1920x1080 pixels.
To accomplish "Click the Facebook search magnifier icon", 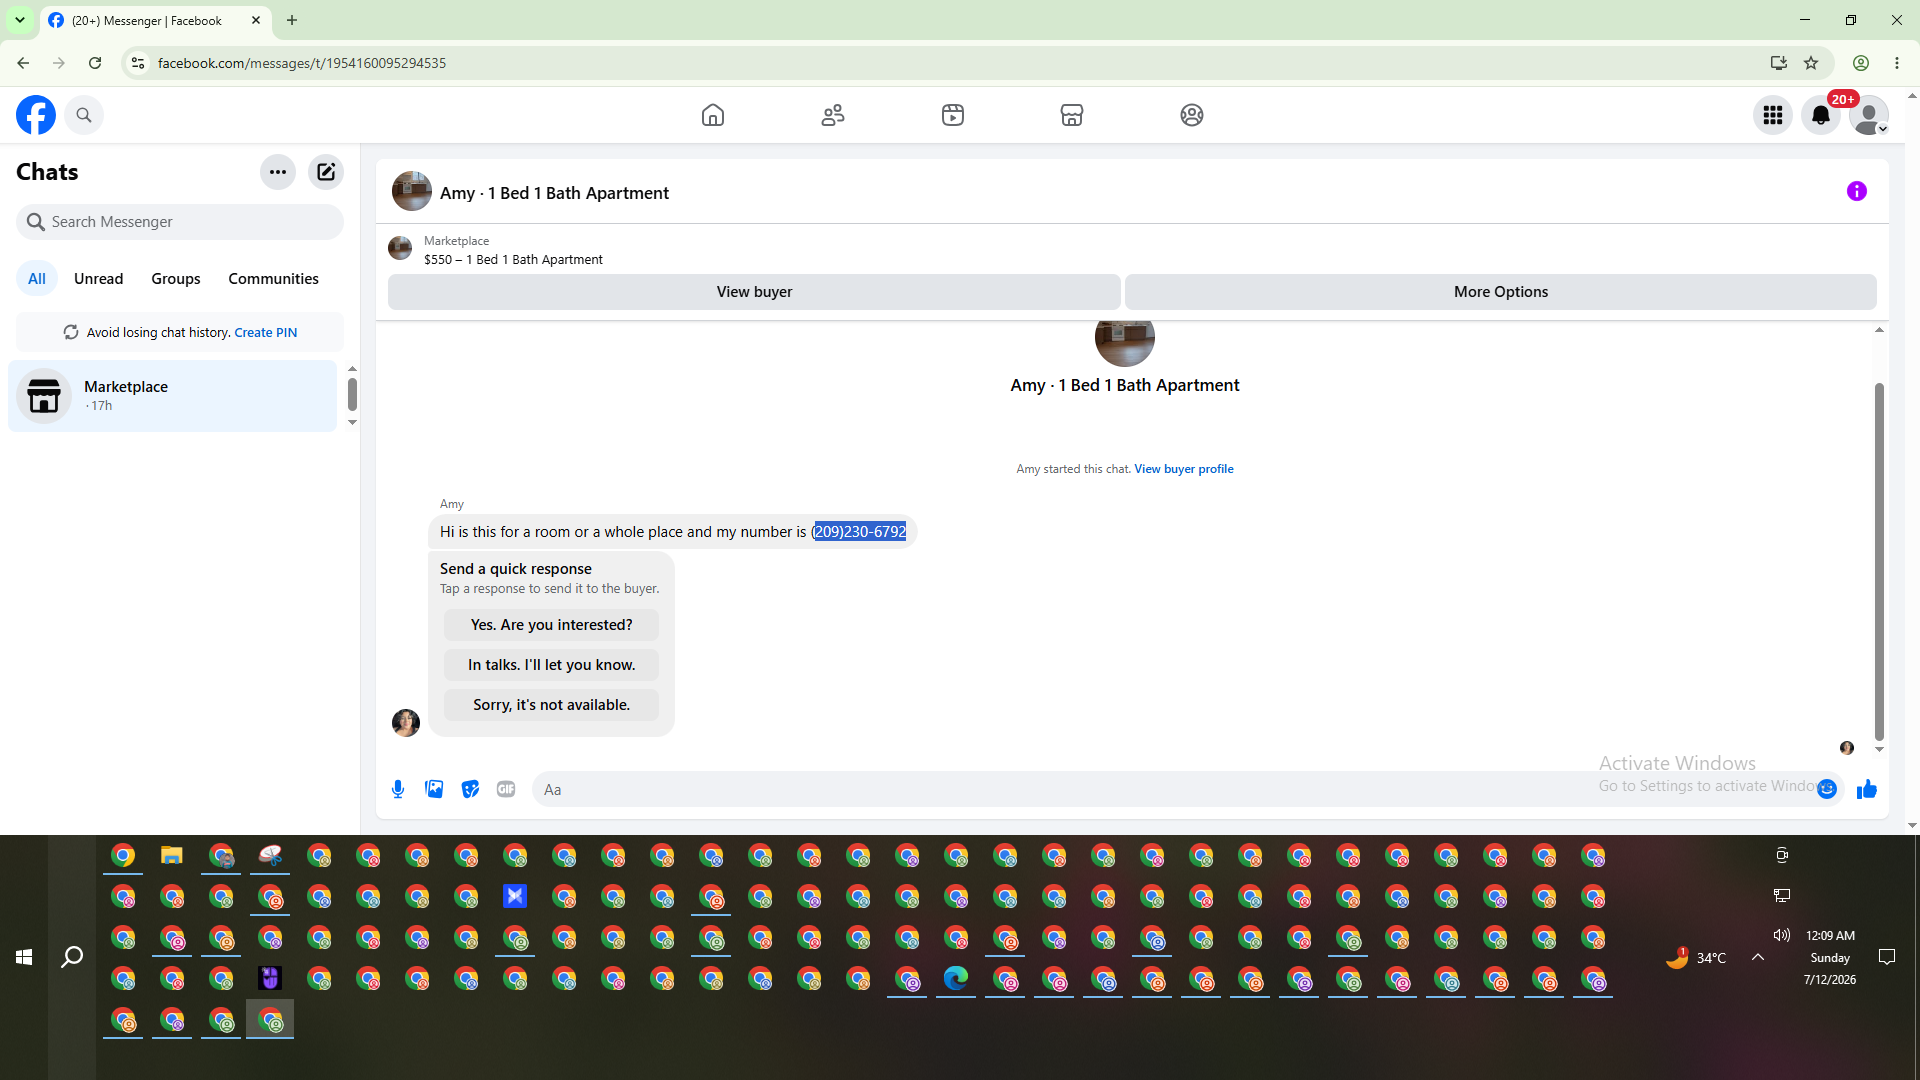I will tap(84, 115).
